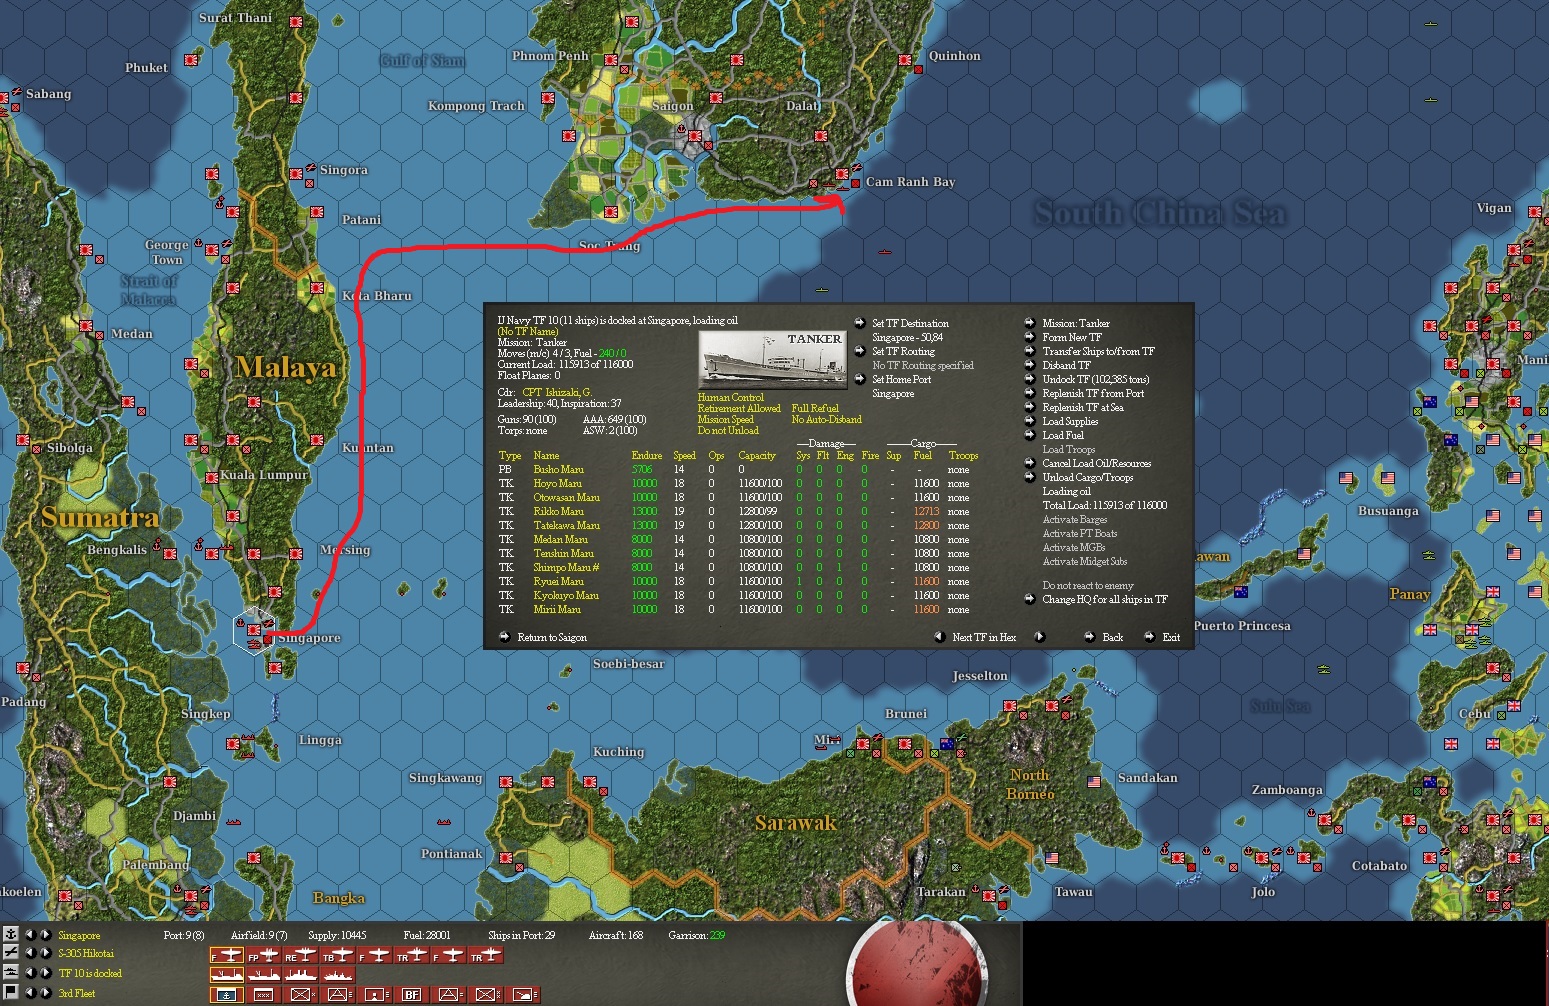
Task: Select the FP floatplane air group icon
Action: 263,955
